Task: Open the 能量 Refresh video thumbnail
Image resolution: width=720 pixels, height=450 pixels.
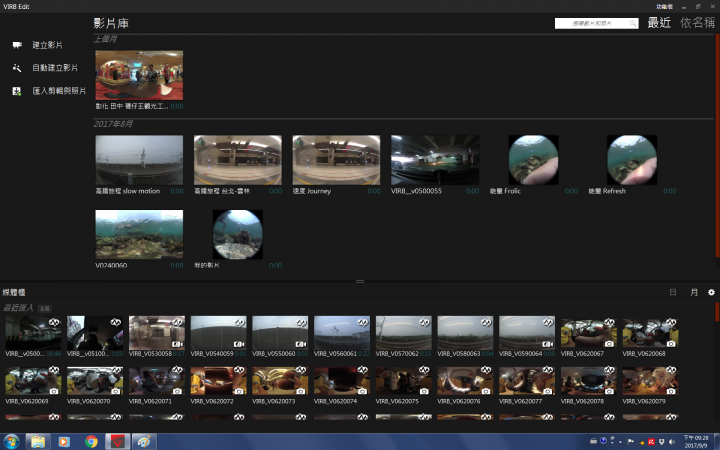Action: [632, 160]
